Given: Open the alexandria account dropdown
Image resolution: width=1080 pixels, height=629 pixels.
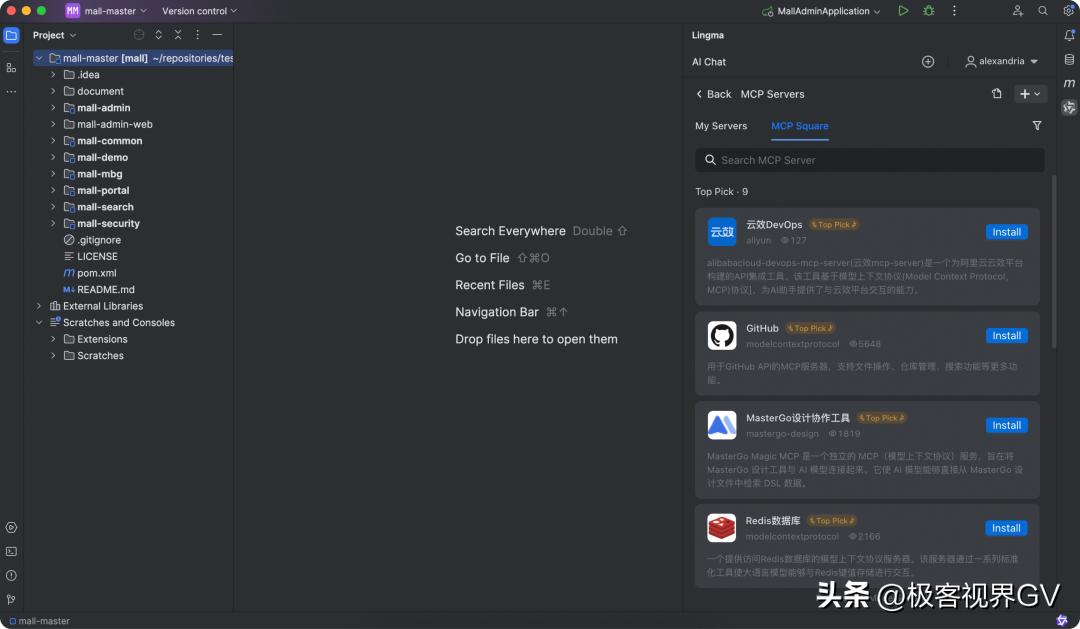Looking at the screenshot, I should [x=1000, y=61].
